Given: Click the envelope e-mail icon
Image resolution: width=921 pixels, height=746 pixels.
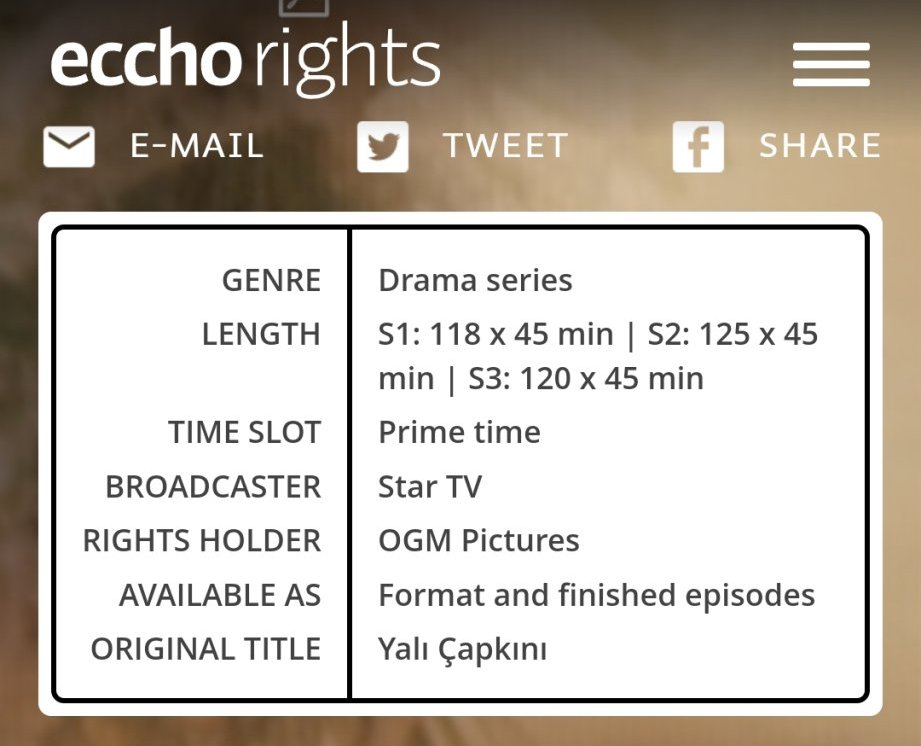Looking at the screenshot, I should (69, 147).
